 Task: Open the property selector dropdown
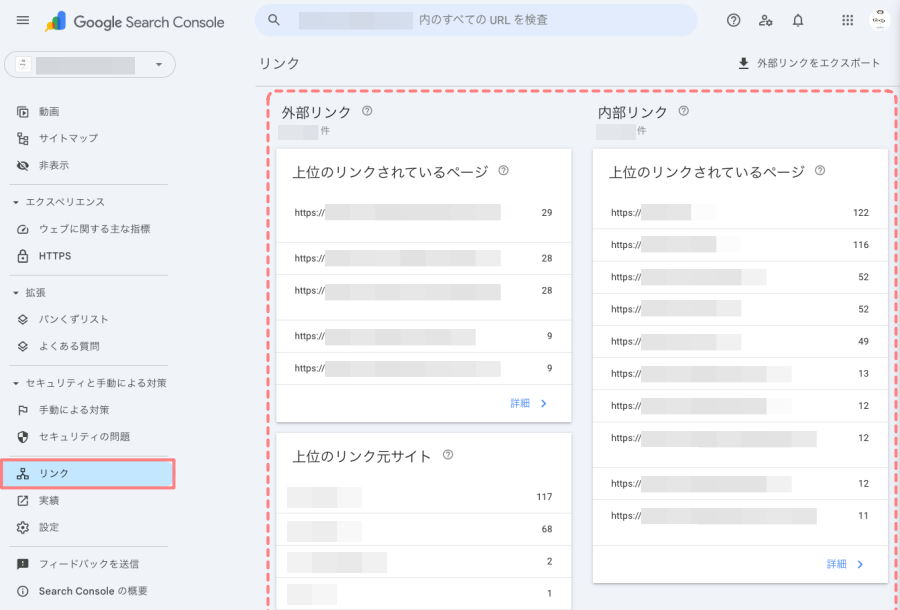tap(90, 65)
